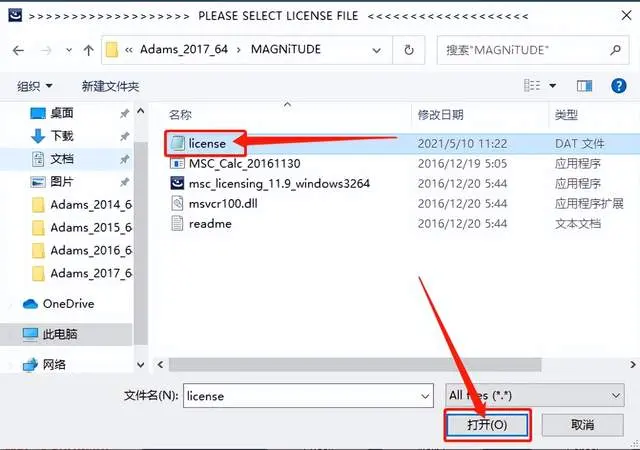This screenshot has height=450, width=640.
Task: Go up one folder level
Action: tap(88, 50)
